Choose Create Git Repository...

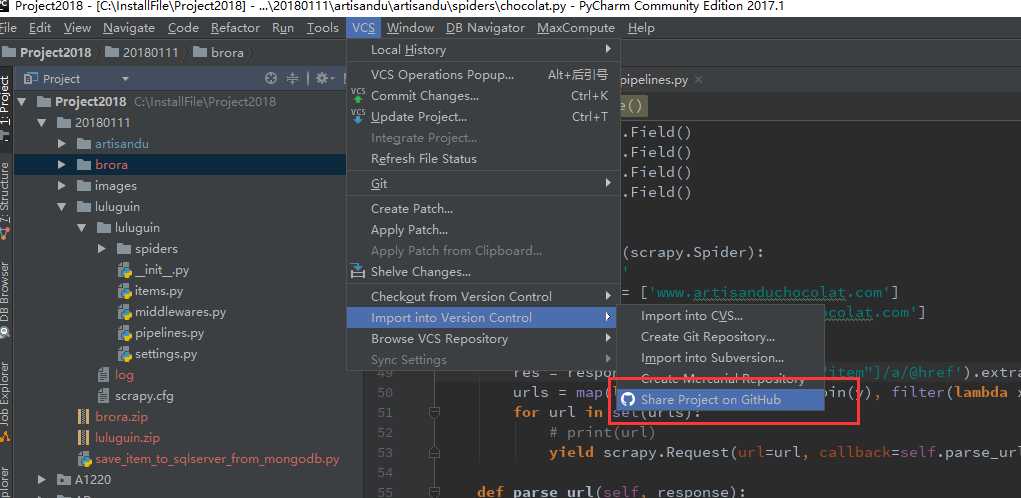click(x=720, y=337)
